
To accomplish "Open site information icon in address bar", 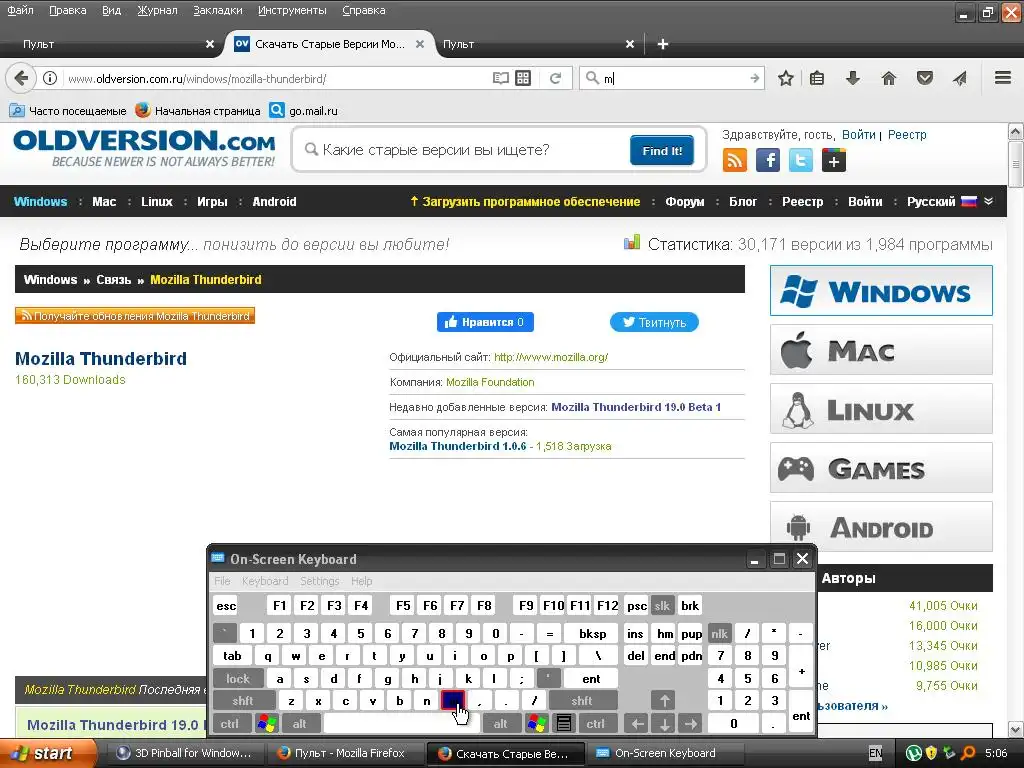I will (50, 78).
